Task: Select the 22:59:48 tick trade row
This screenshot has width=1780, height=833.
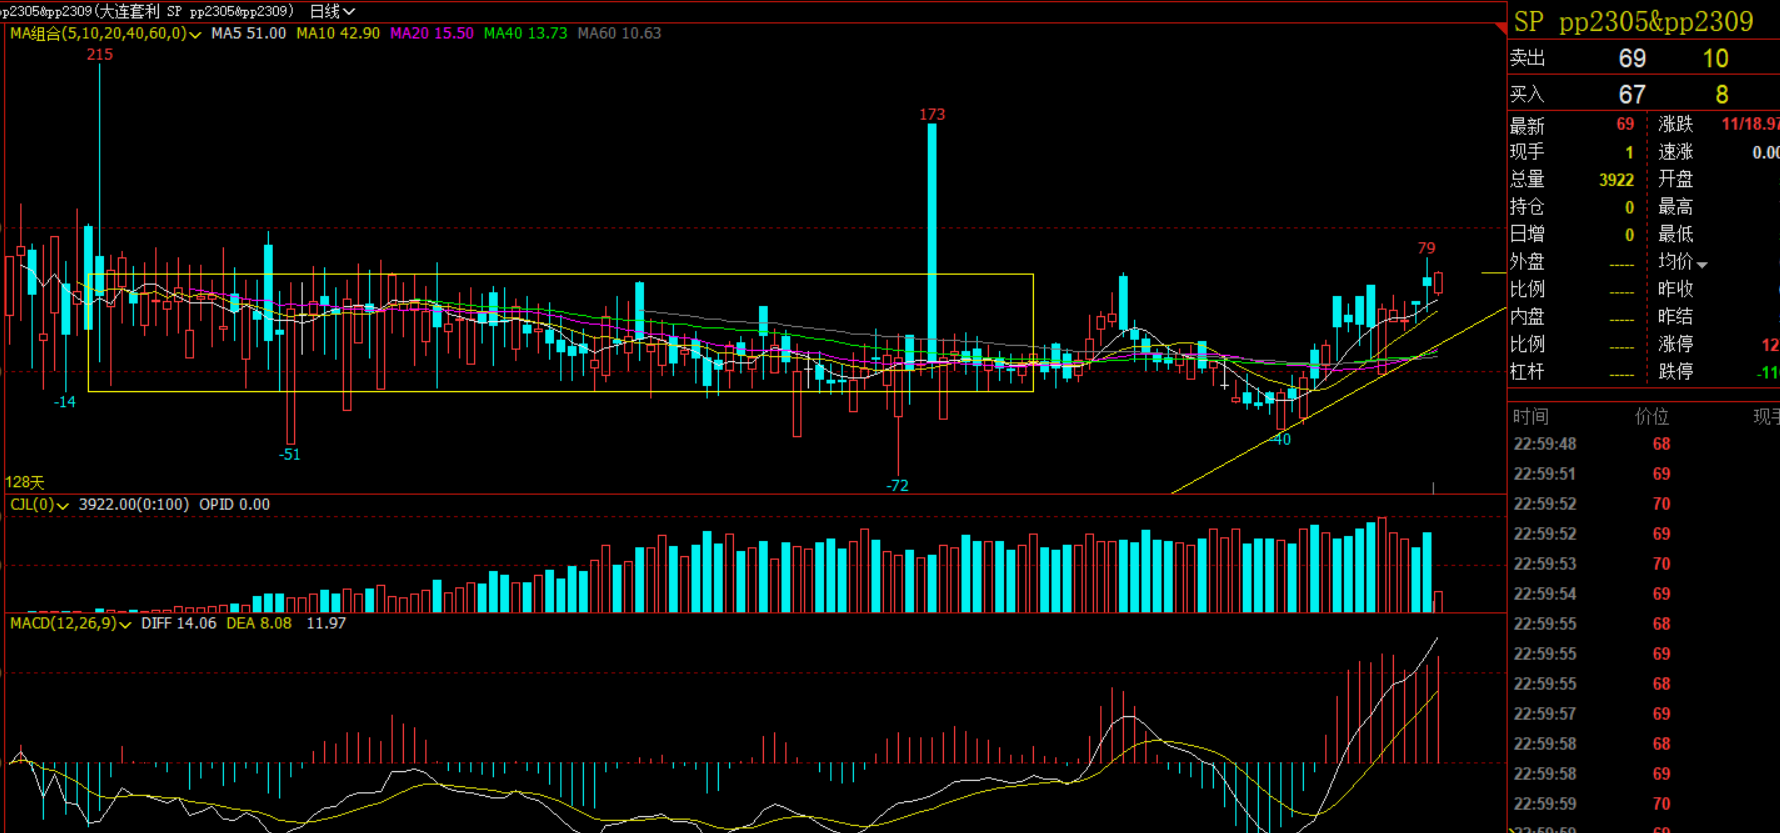Action: pos(1590,444)
